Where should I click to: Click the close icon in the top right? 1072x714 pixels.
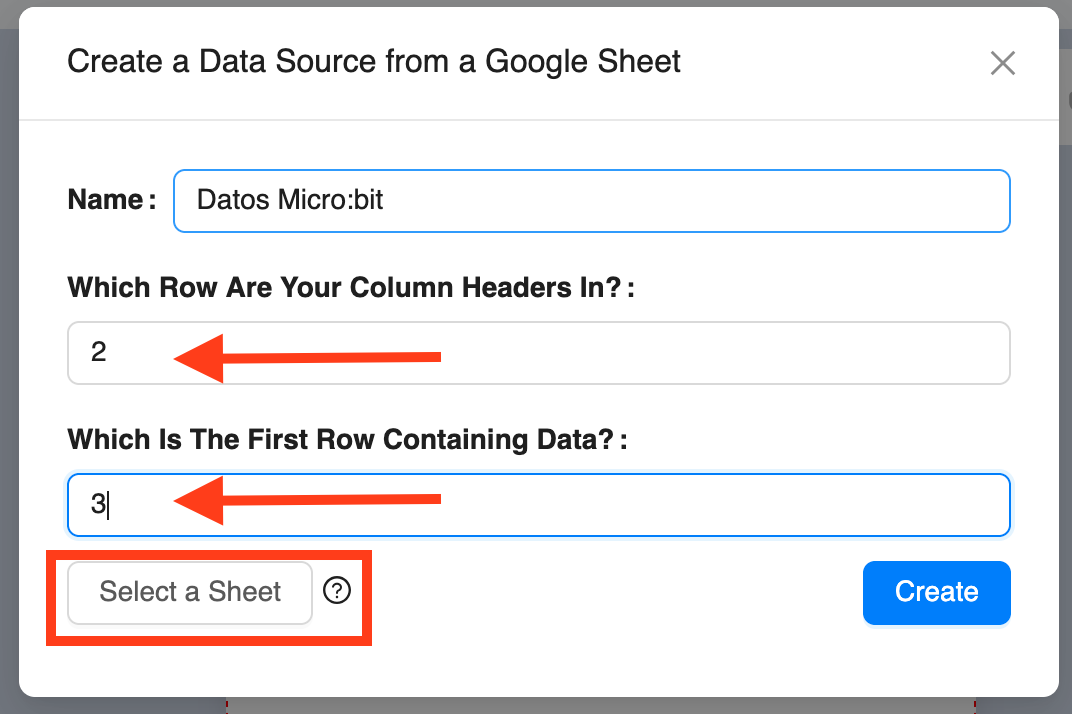tap(1003, 62)
